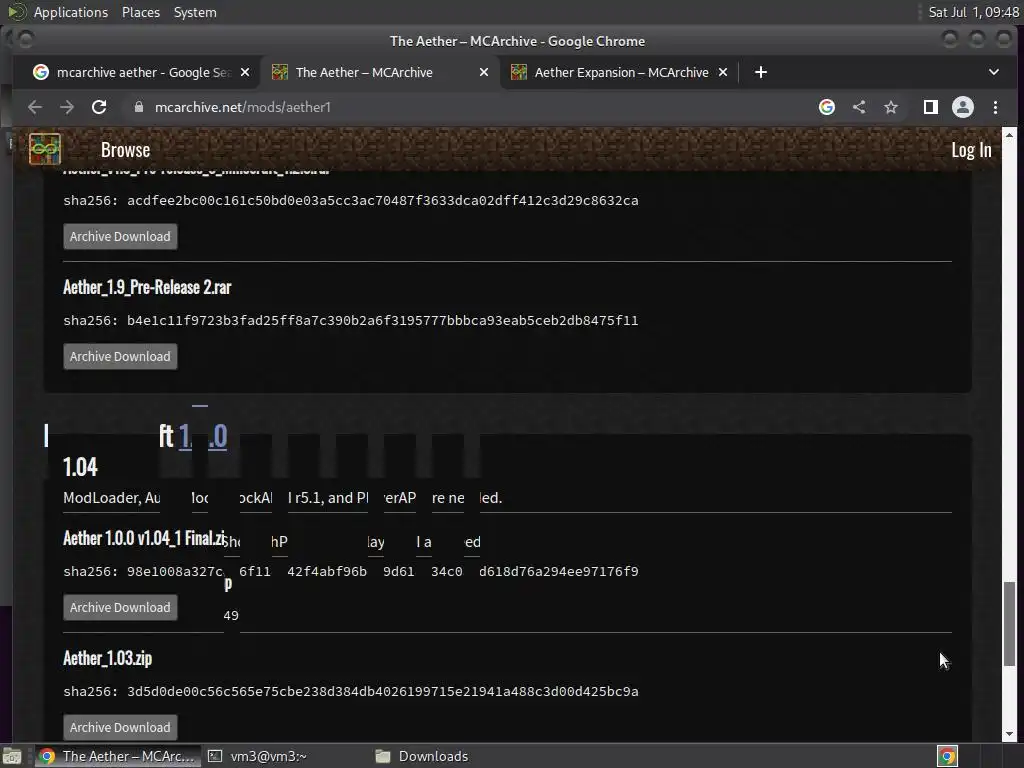Close the mcarchive aether Google Search tab
1024x768 pixels.
tap(245, 72)
